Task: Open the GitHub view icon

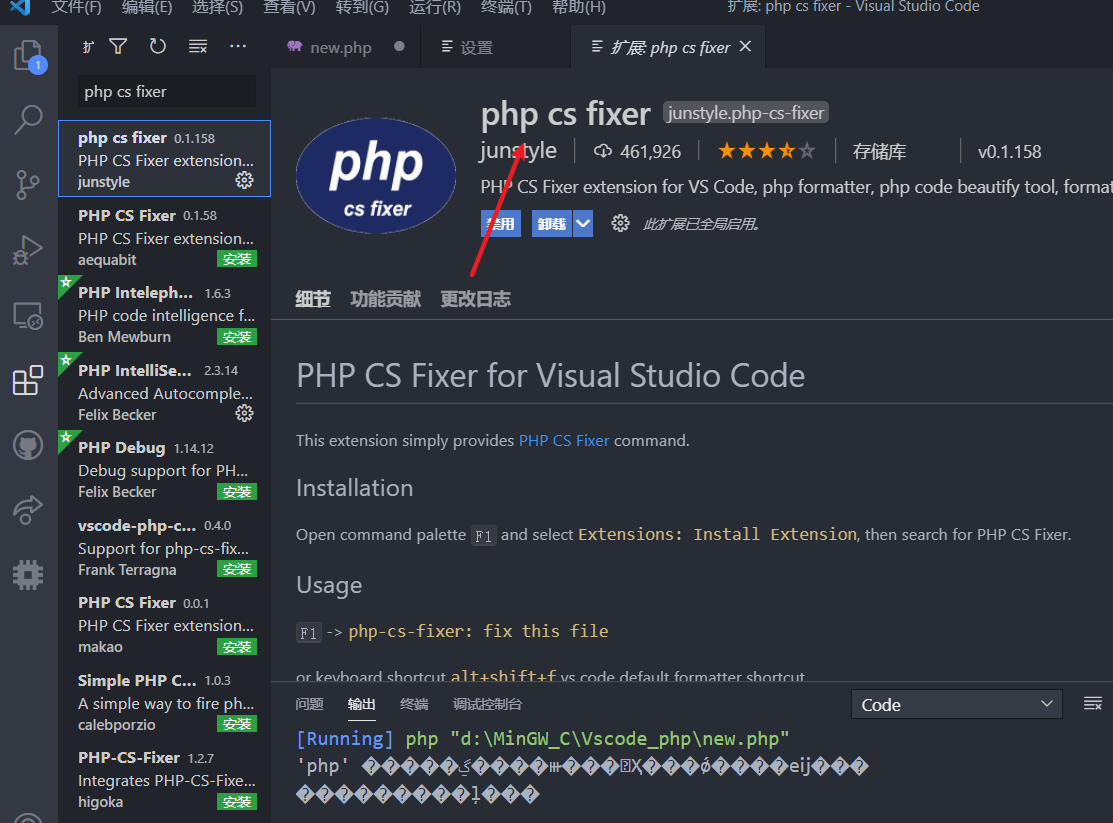Action: (x=28, y=445)
